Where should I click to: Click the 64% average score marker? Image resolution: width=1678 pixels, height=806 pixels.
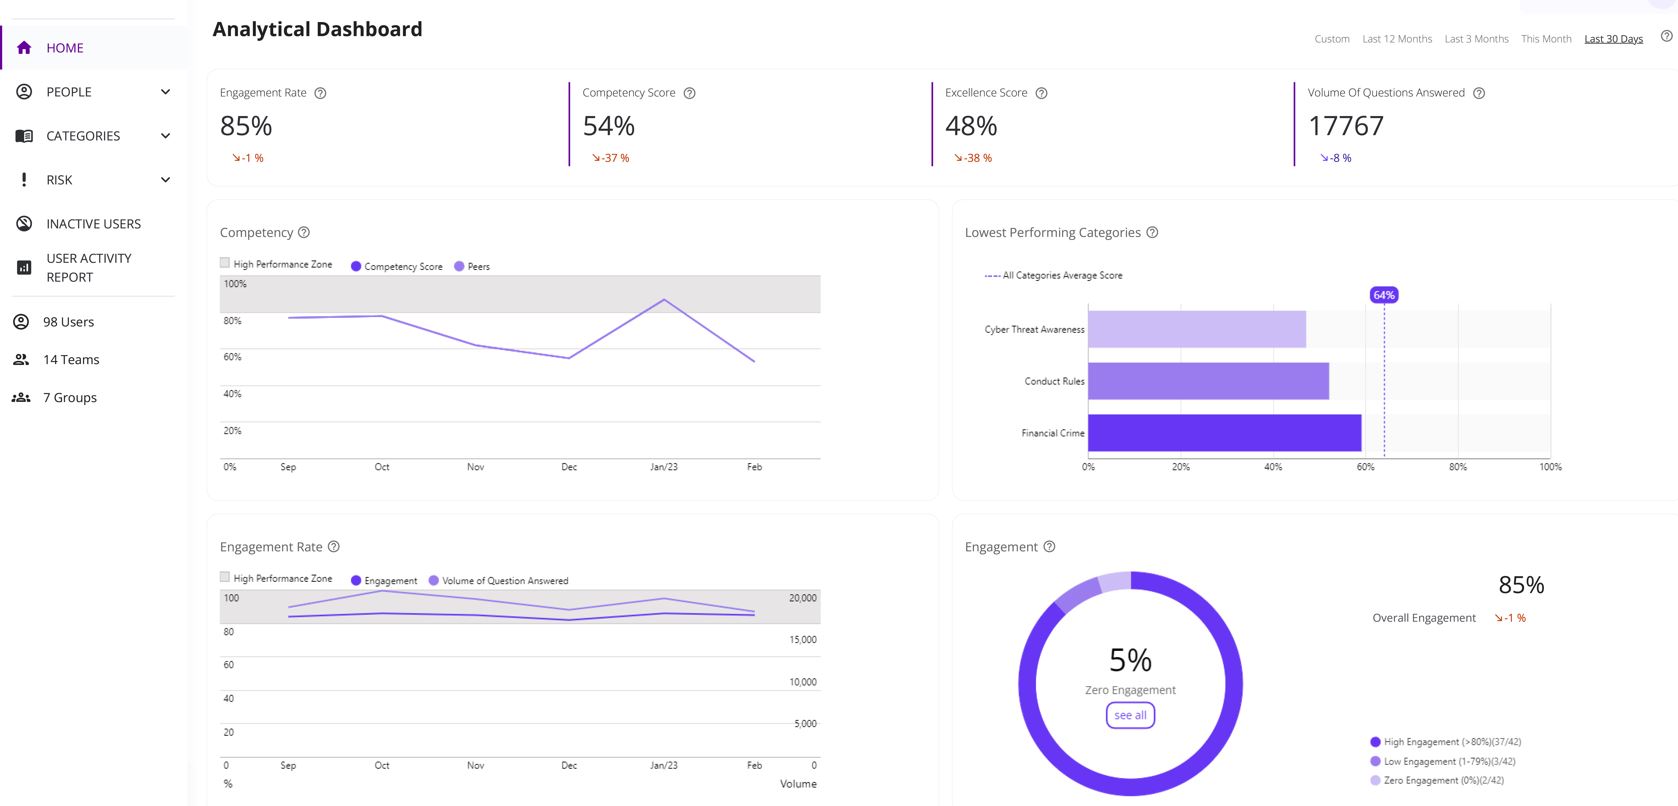point(1384,295)
